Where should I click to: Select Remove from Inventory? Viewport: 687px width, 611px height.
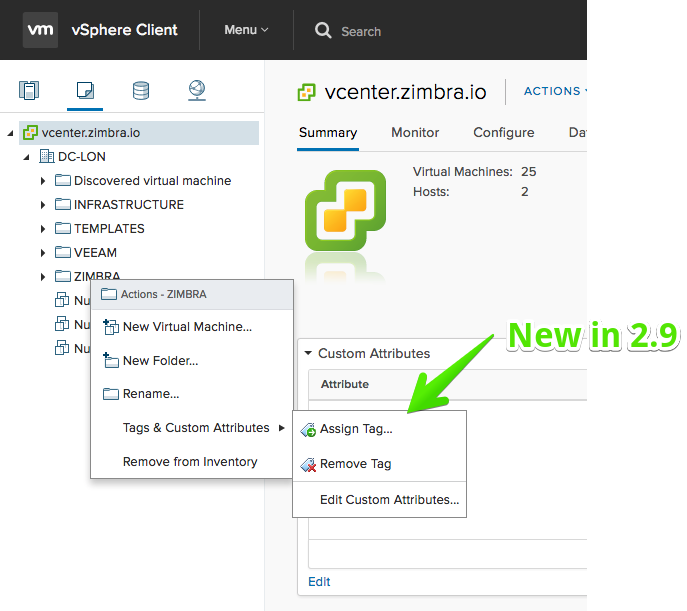tap(192, 462)
